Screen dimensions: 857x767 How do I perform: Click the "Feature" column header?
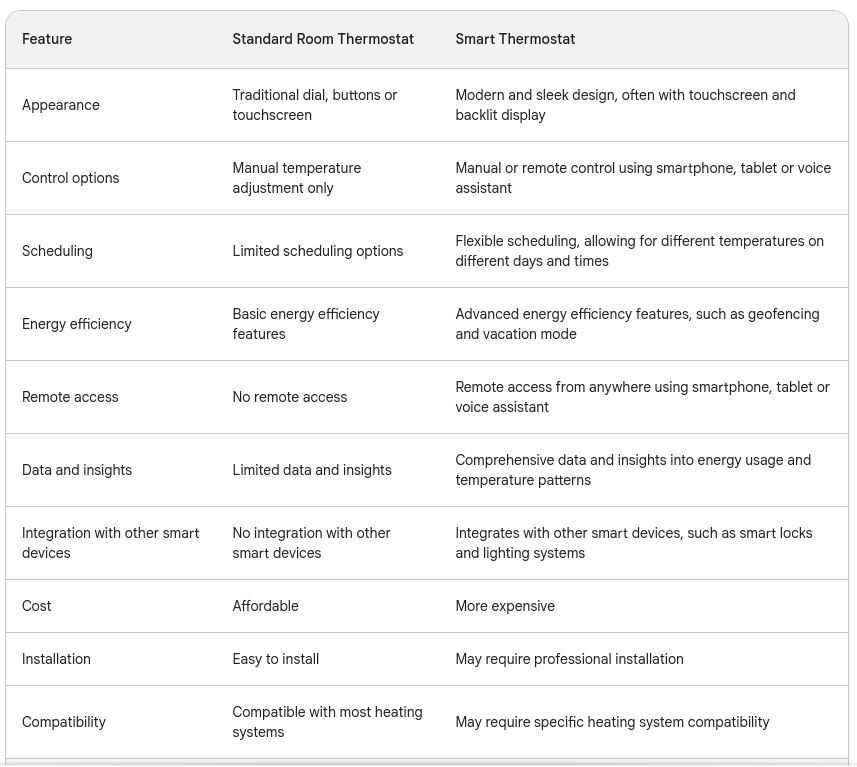click(x=47, y=39)
